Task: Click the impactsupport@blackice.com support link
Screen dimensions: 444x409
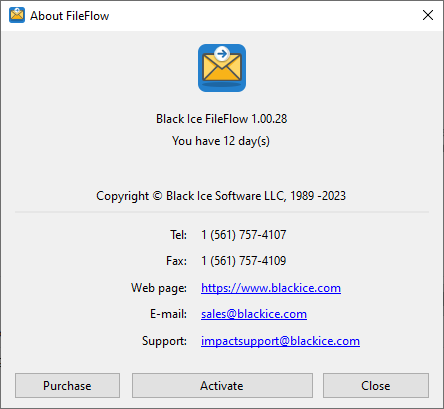Action: 280,341
